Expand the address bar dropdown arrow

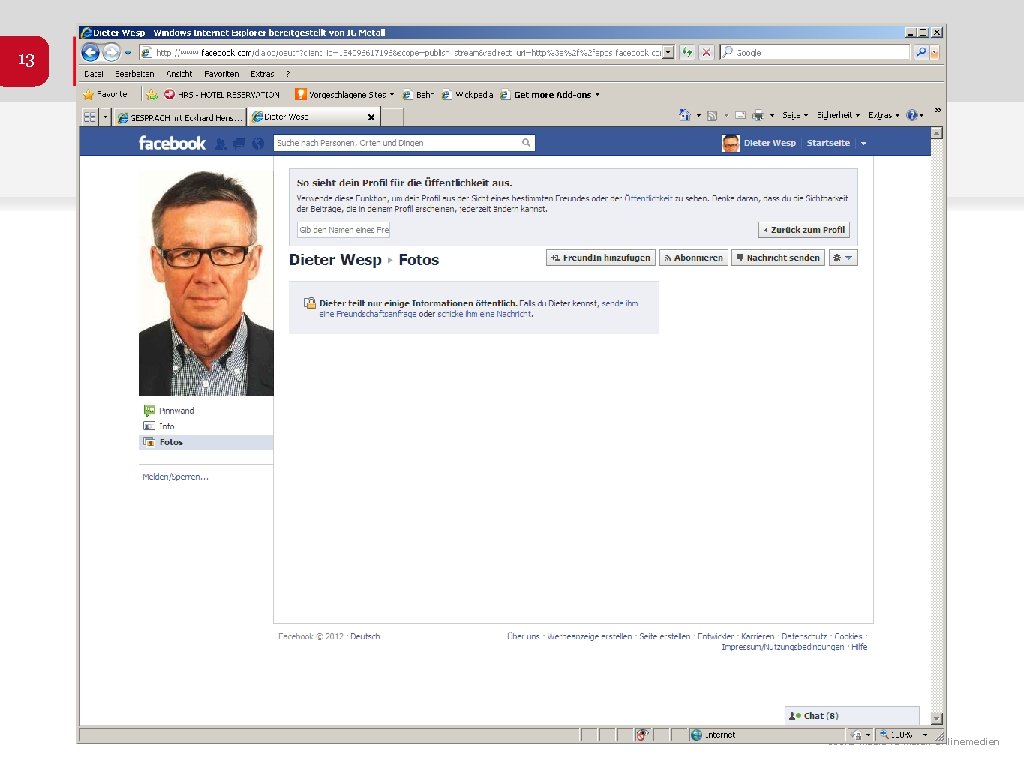(668, 52)
